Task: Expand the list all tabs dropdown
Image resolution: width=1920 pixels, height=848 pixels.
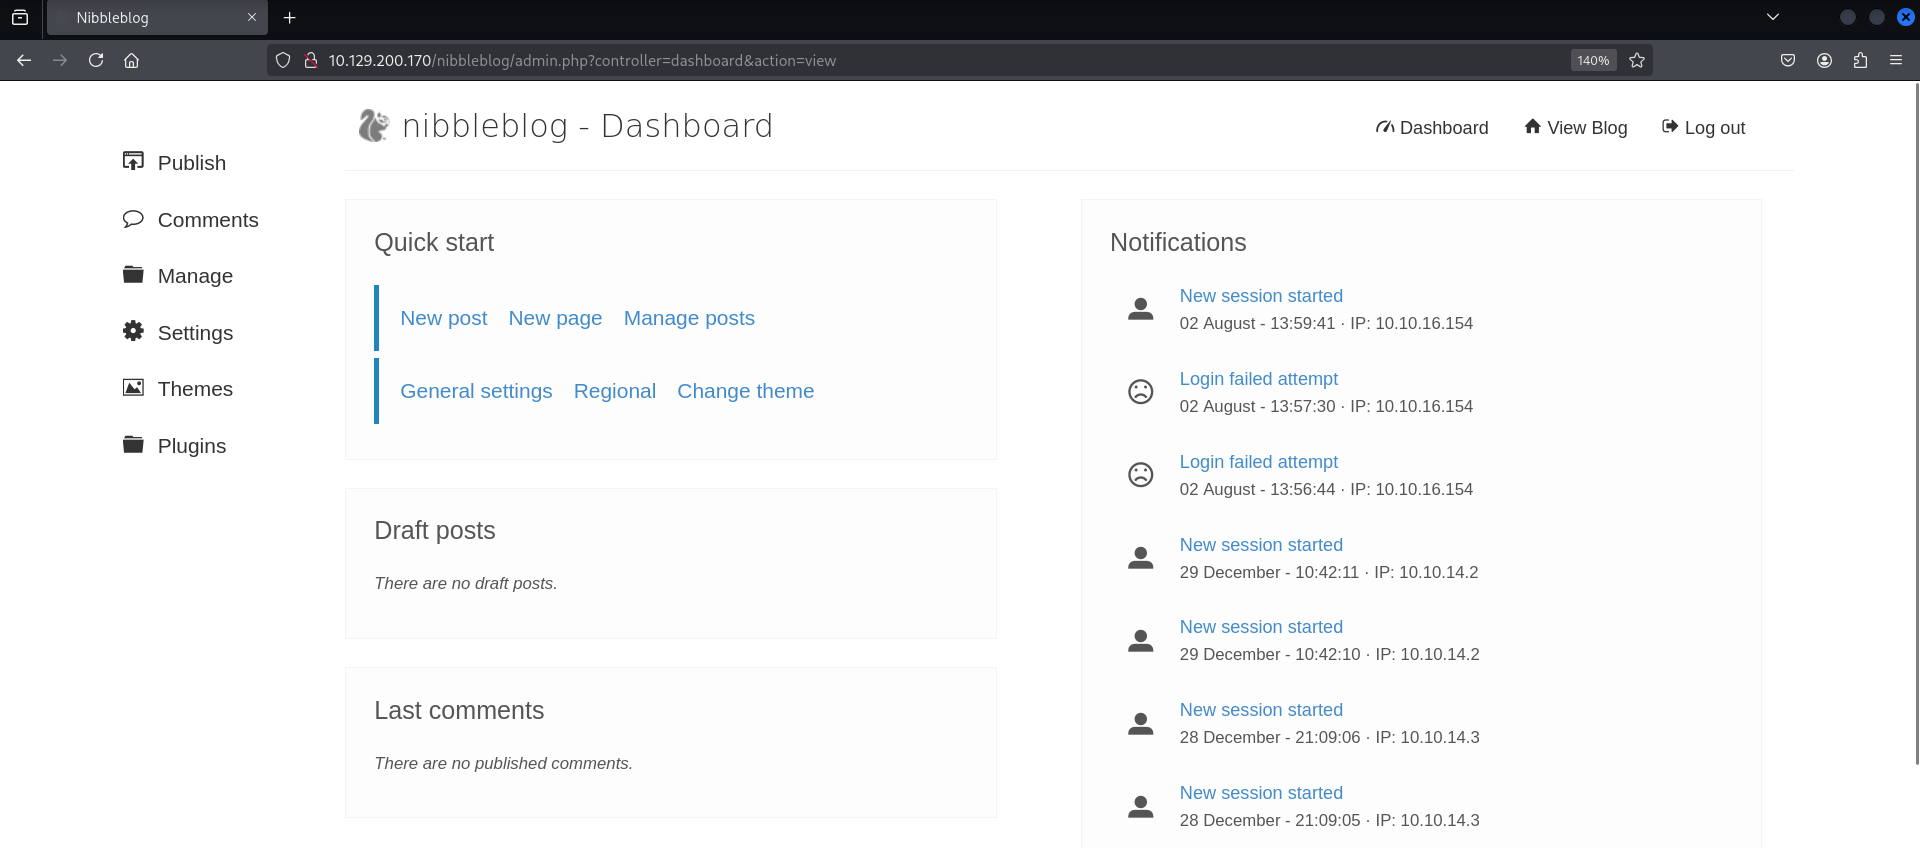Action: [x=1773, y=17]
